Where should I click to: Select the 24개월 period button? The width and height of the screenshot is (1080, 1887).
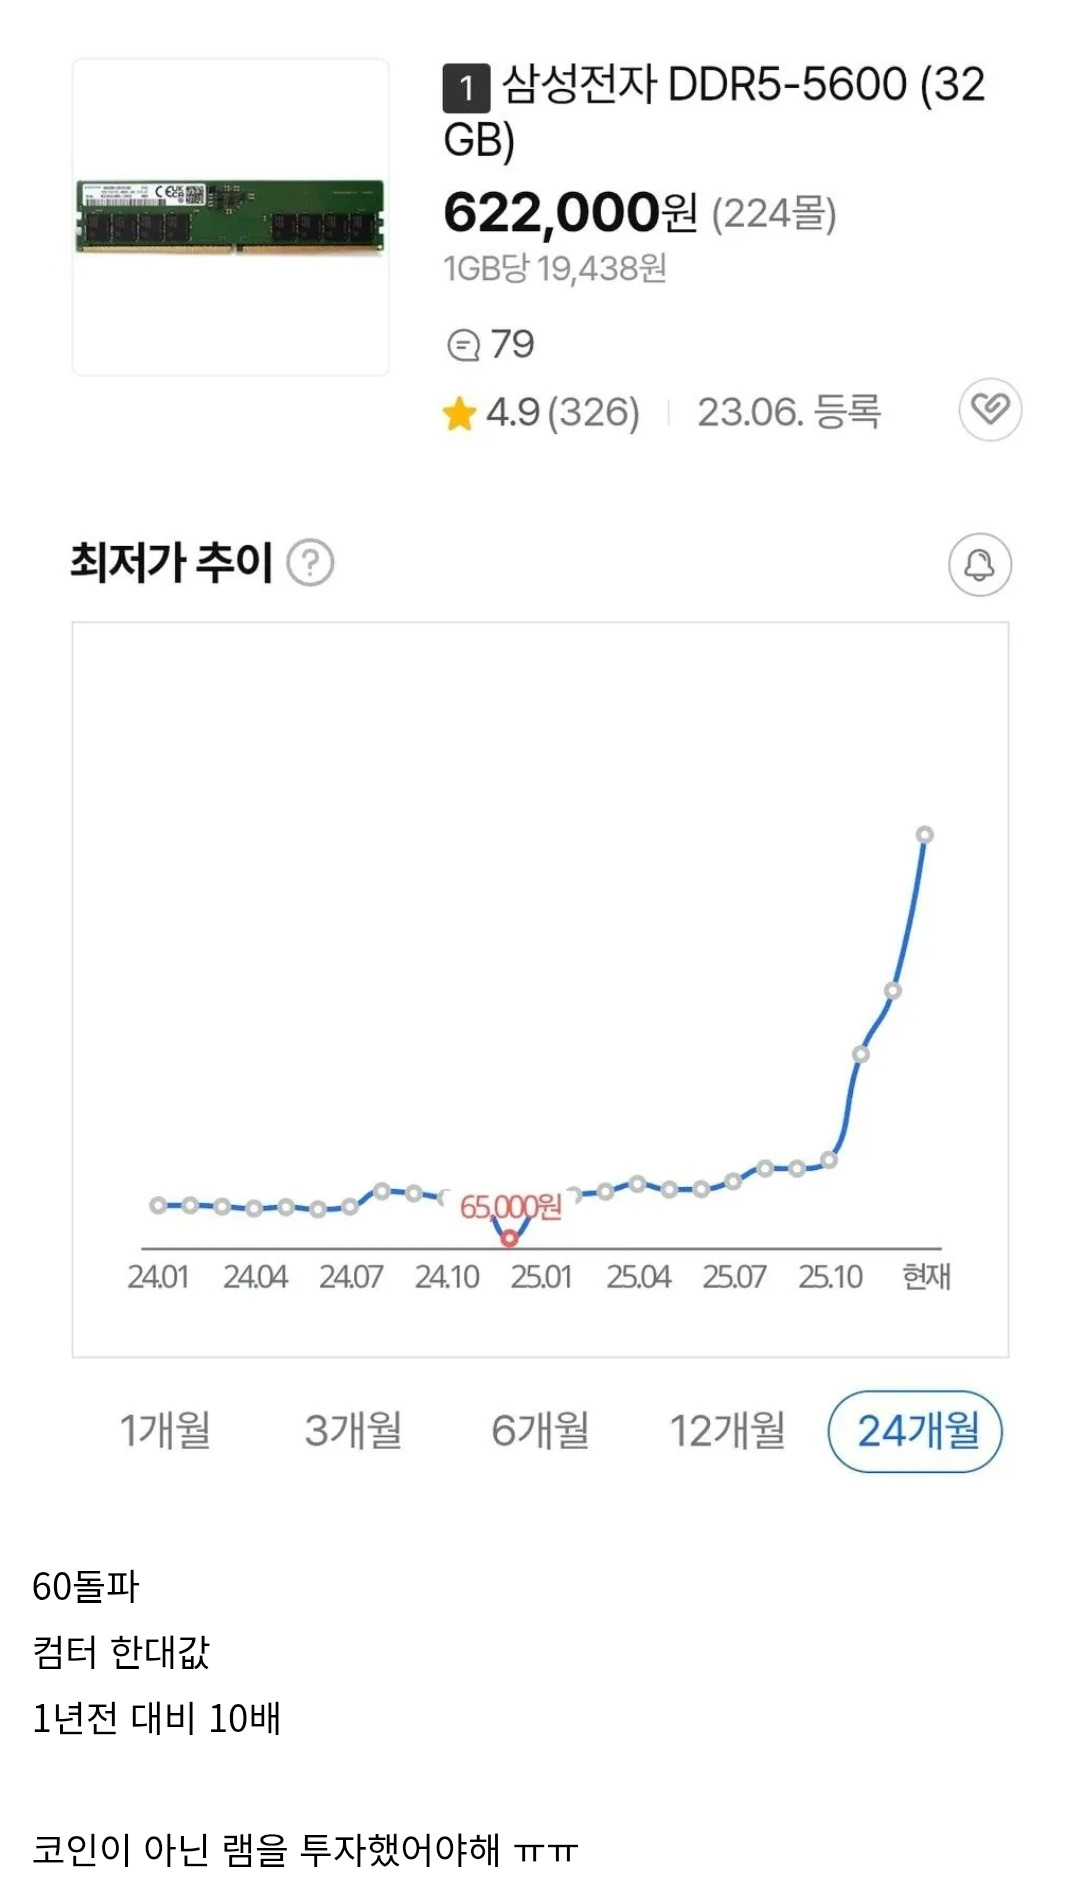(916, 1431)
